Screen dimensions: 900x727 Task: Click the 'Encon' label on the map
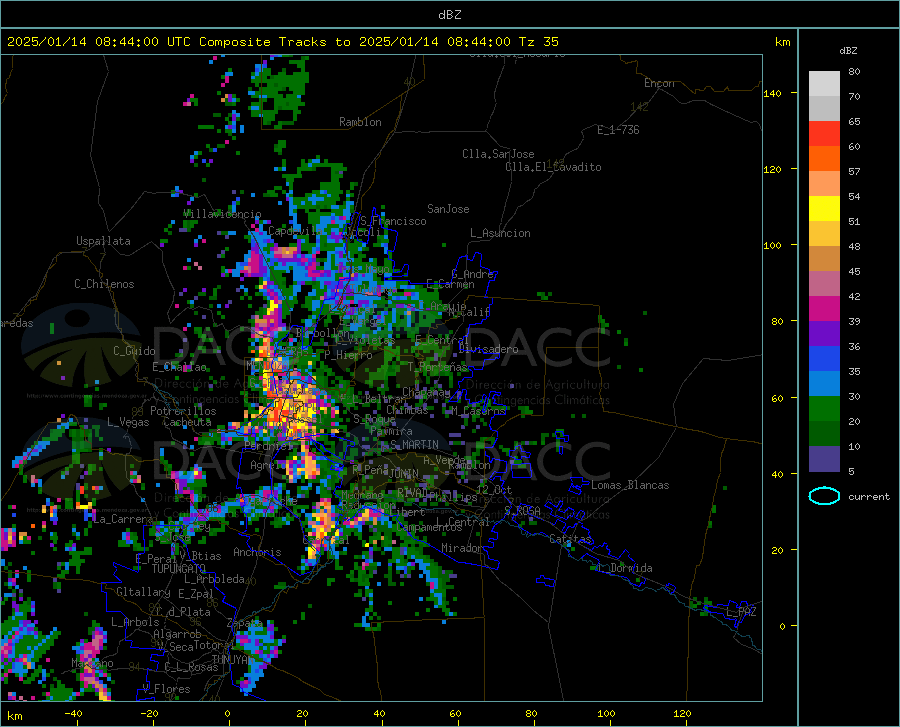tap(659, 83)
